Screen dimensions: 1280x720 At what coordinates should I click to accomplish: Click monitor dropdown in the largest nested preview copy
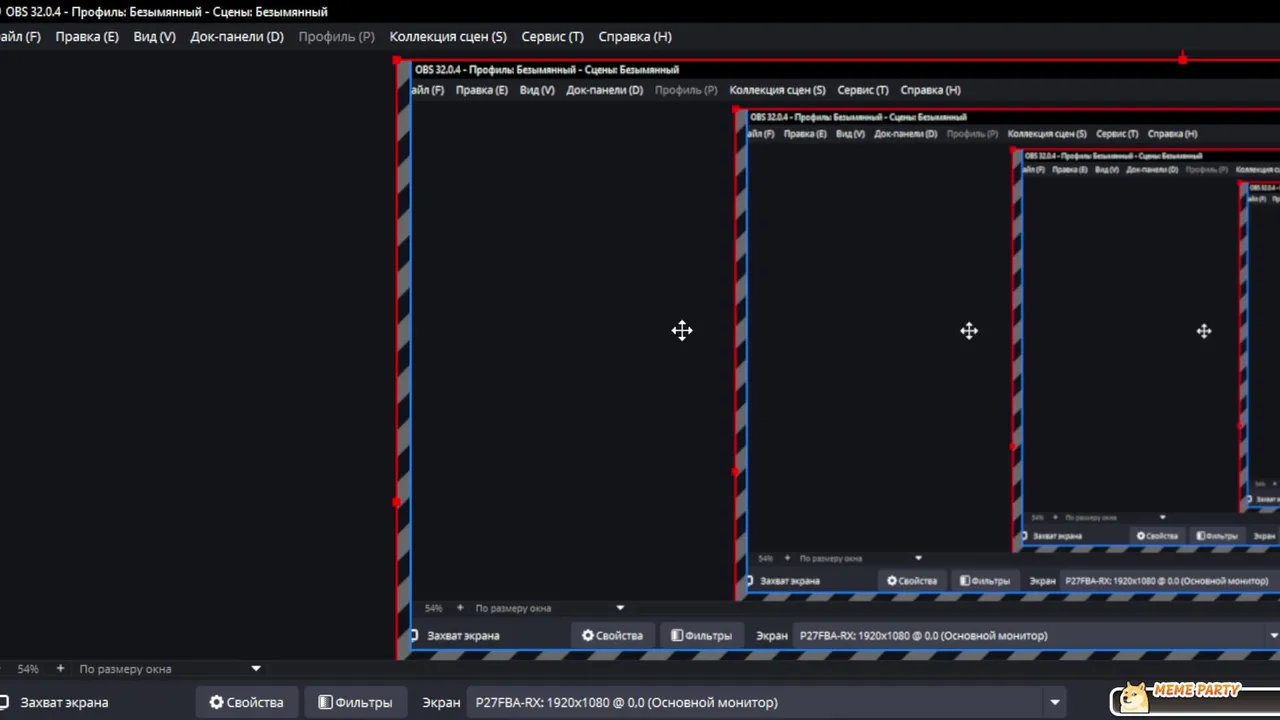(x=1036, y=635)
